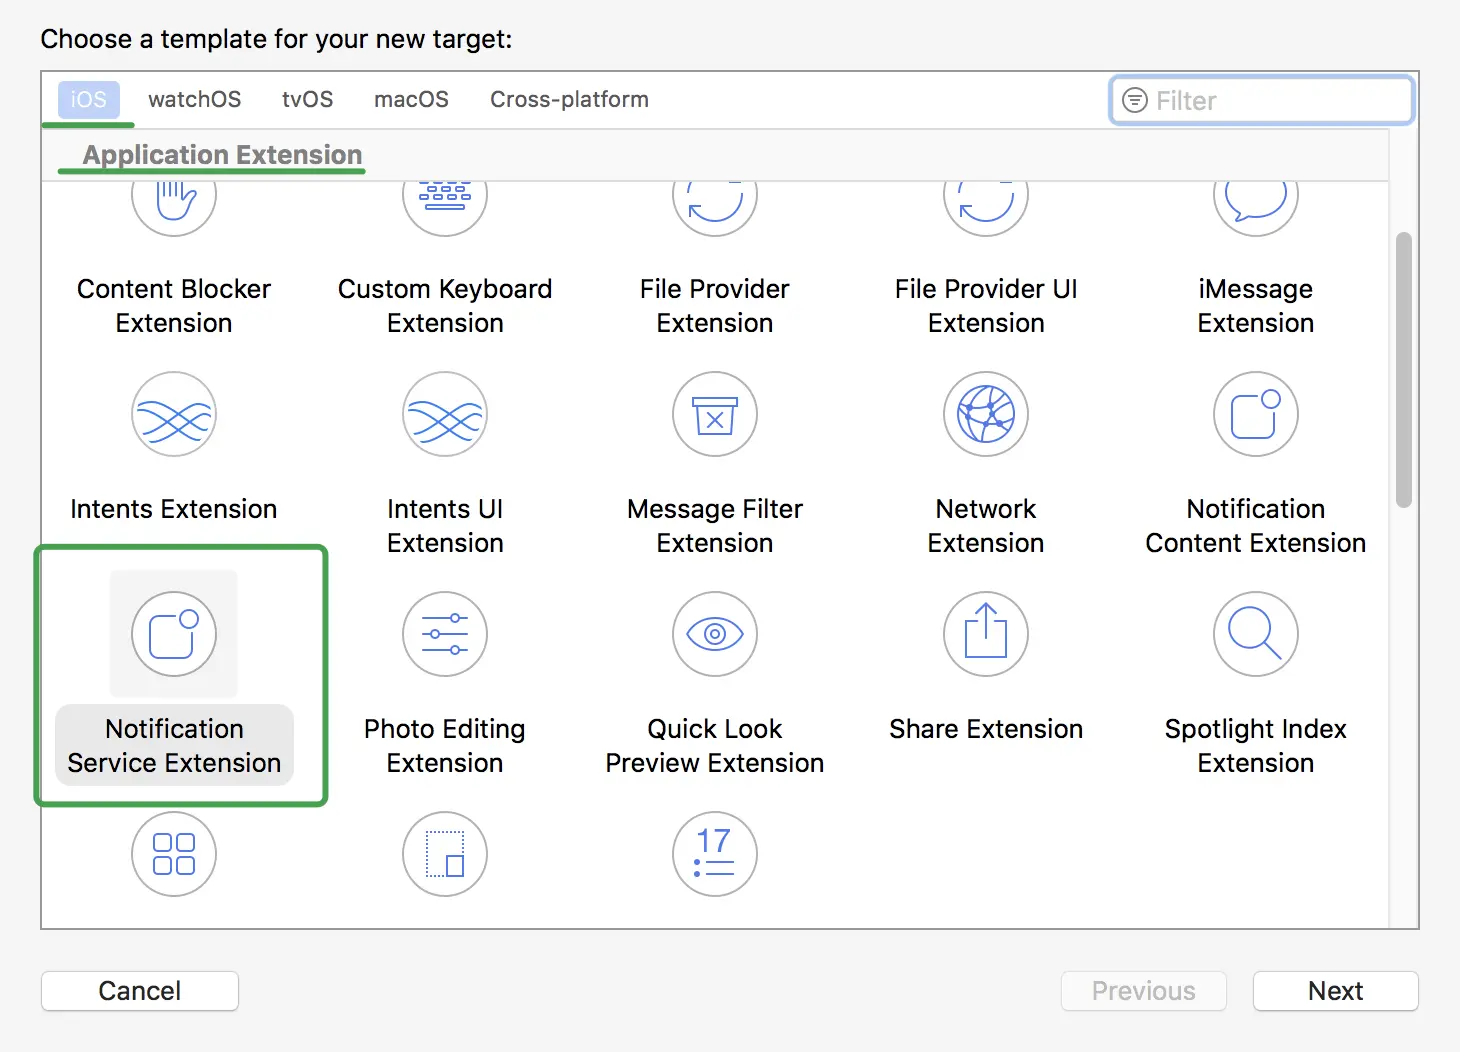Select the File Provider Extension icon

point(715,208)
